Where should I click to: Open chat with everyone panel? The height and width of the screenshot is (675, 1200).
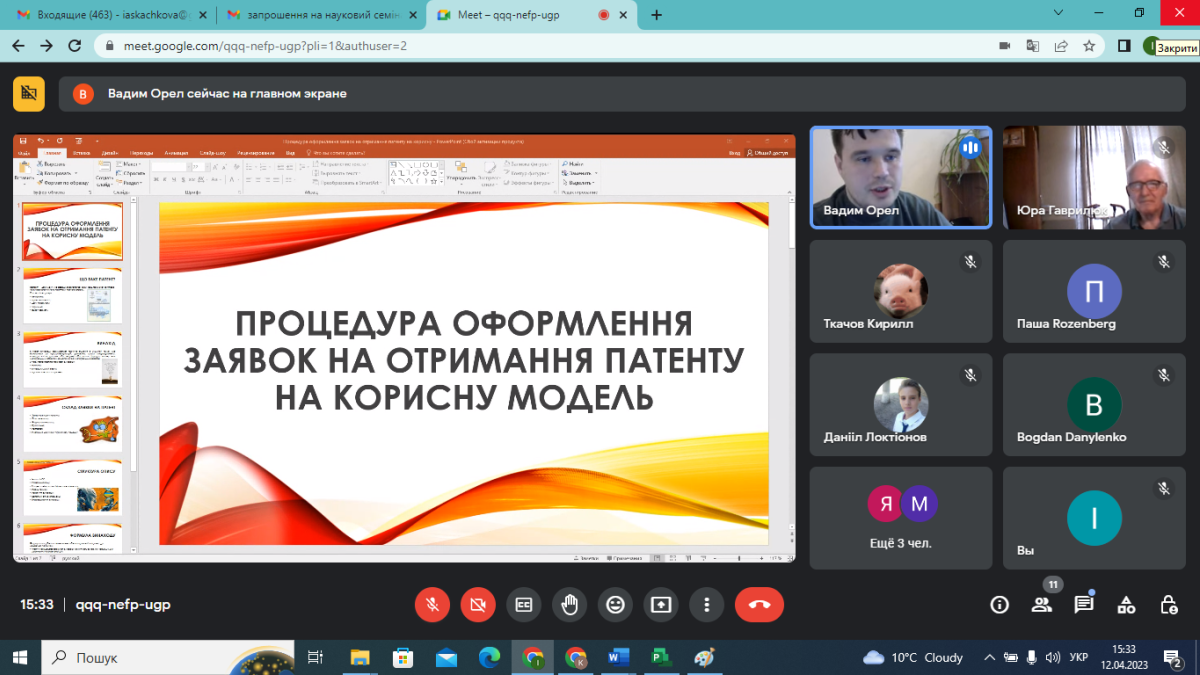[x=1084, y=604]
